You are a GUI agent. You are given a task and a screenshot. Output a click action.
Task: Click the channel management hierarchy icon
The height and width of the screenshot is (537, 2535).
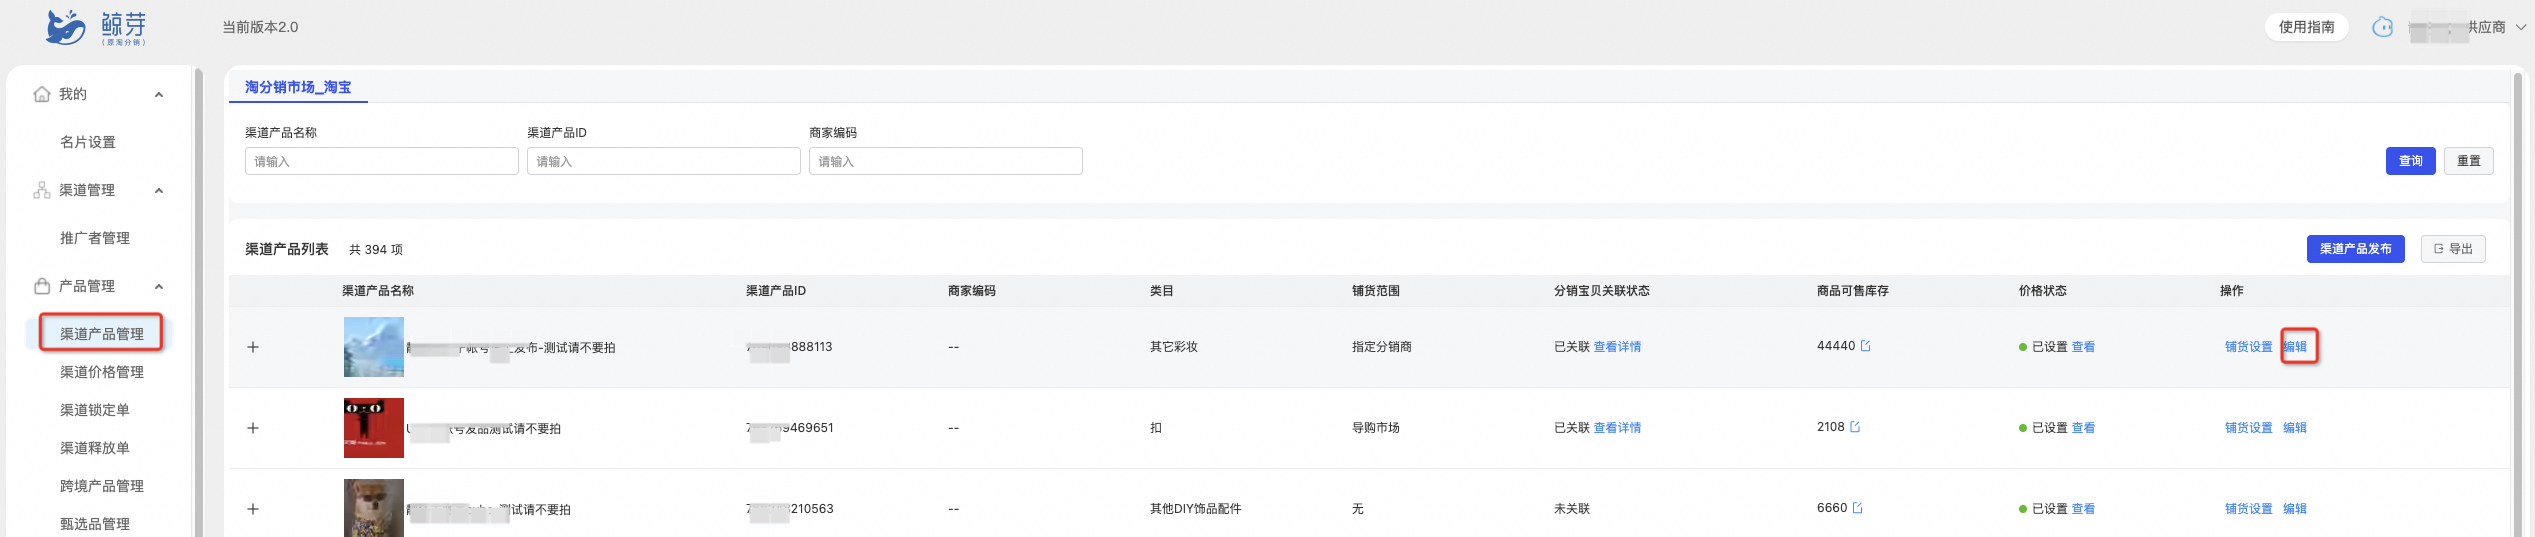pyautogui.click(x=42, y=190)
